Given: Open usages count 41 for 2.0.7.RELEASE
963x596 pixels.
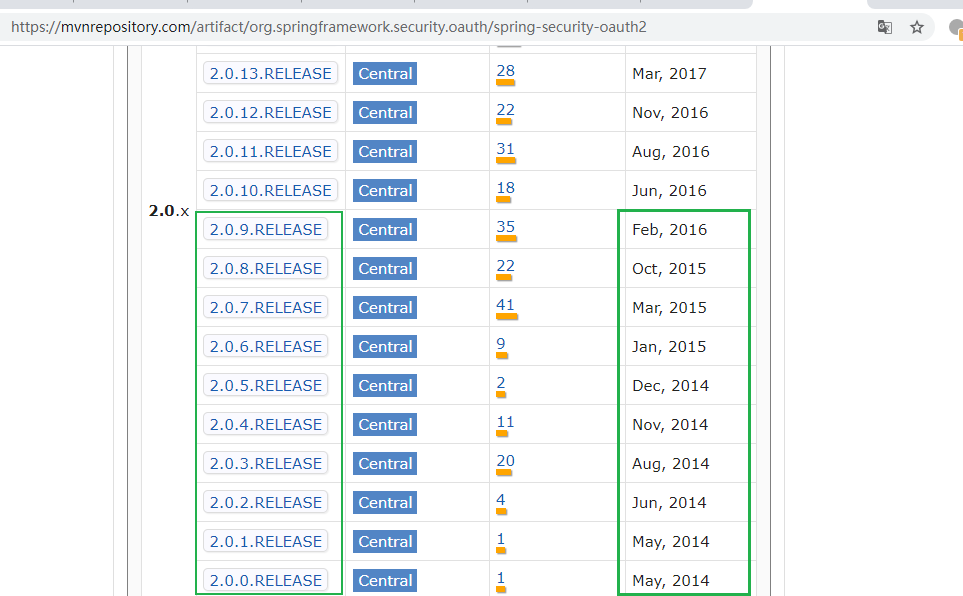Looking at the screenshot, I should pos(505,305).
